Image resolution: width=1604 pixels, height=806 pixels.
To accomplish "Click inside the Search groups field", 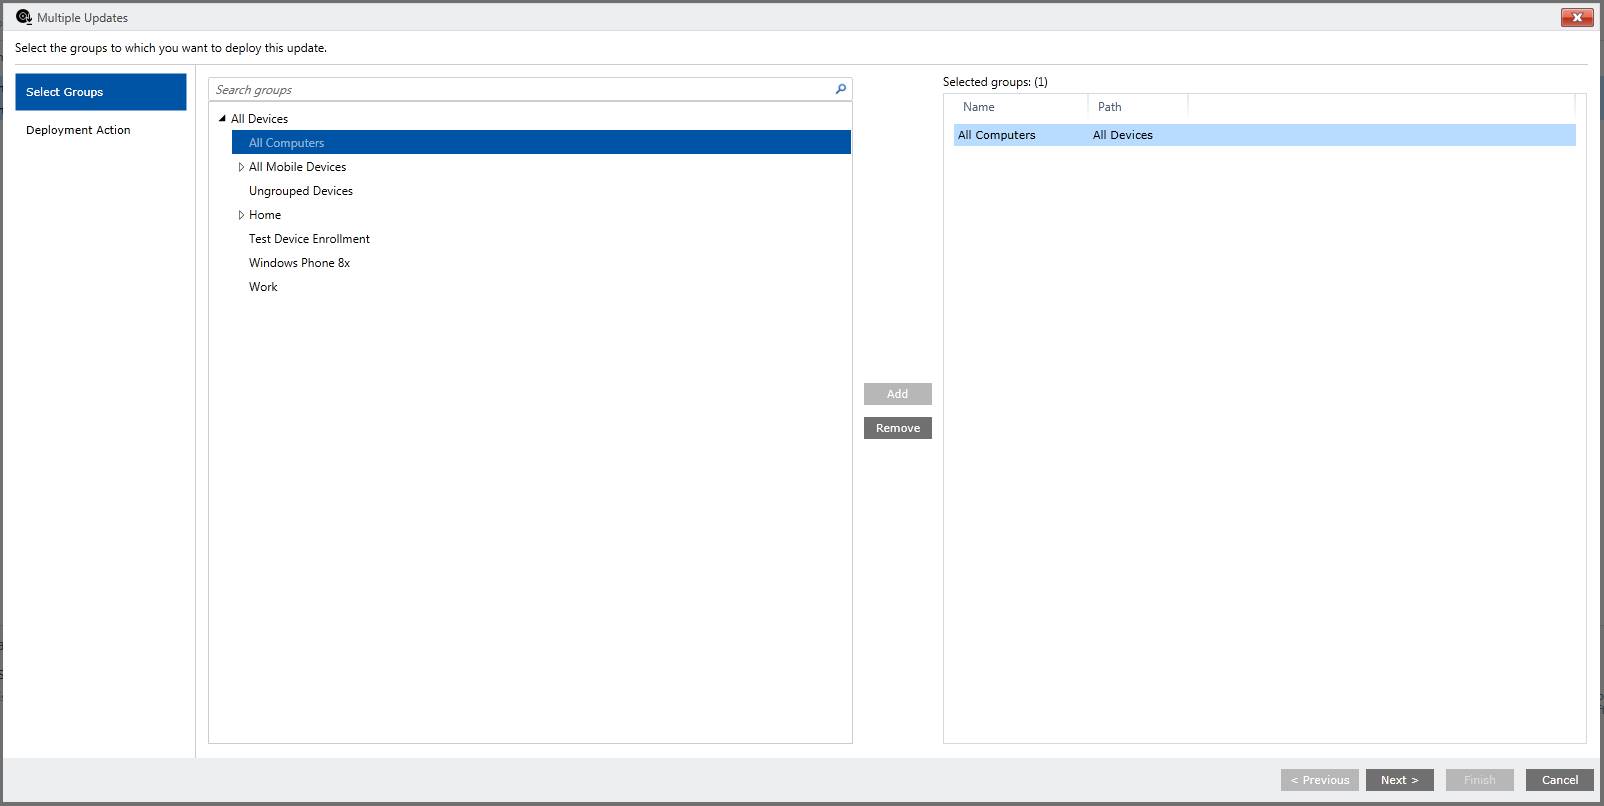I will pyautogui.click(x=520, y=90).
